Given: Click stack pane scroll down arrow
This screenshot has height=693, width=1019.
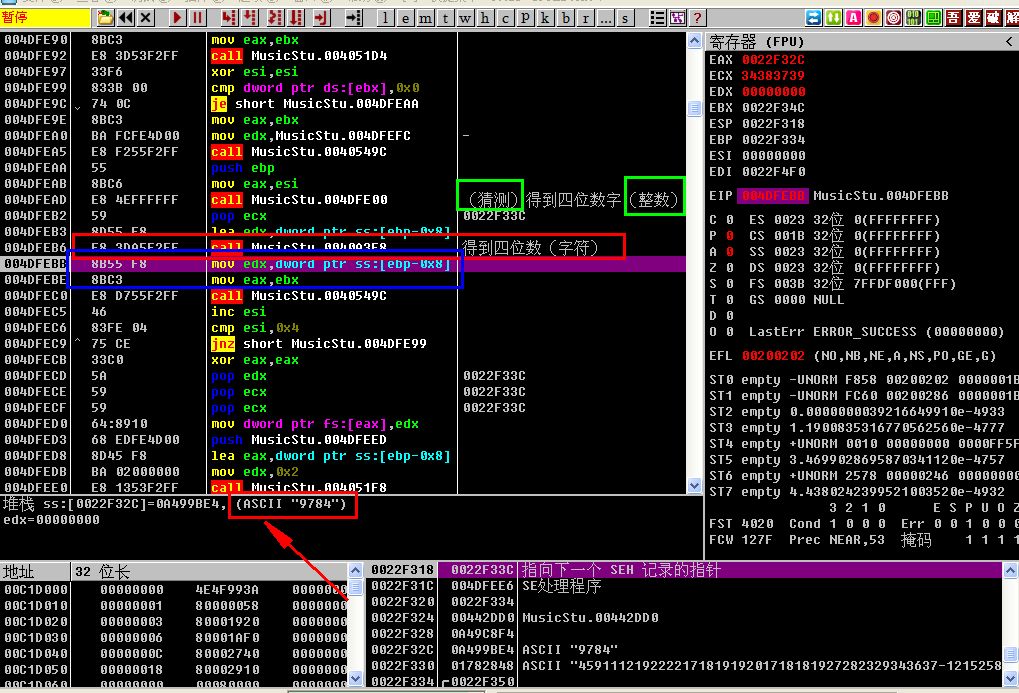Looking at the screenshot, I should [1011, 679].
